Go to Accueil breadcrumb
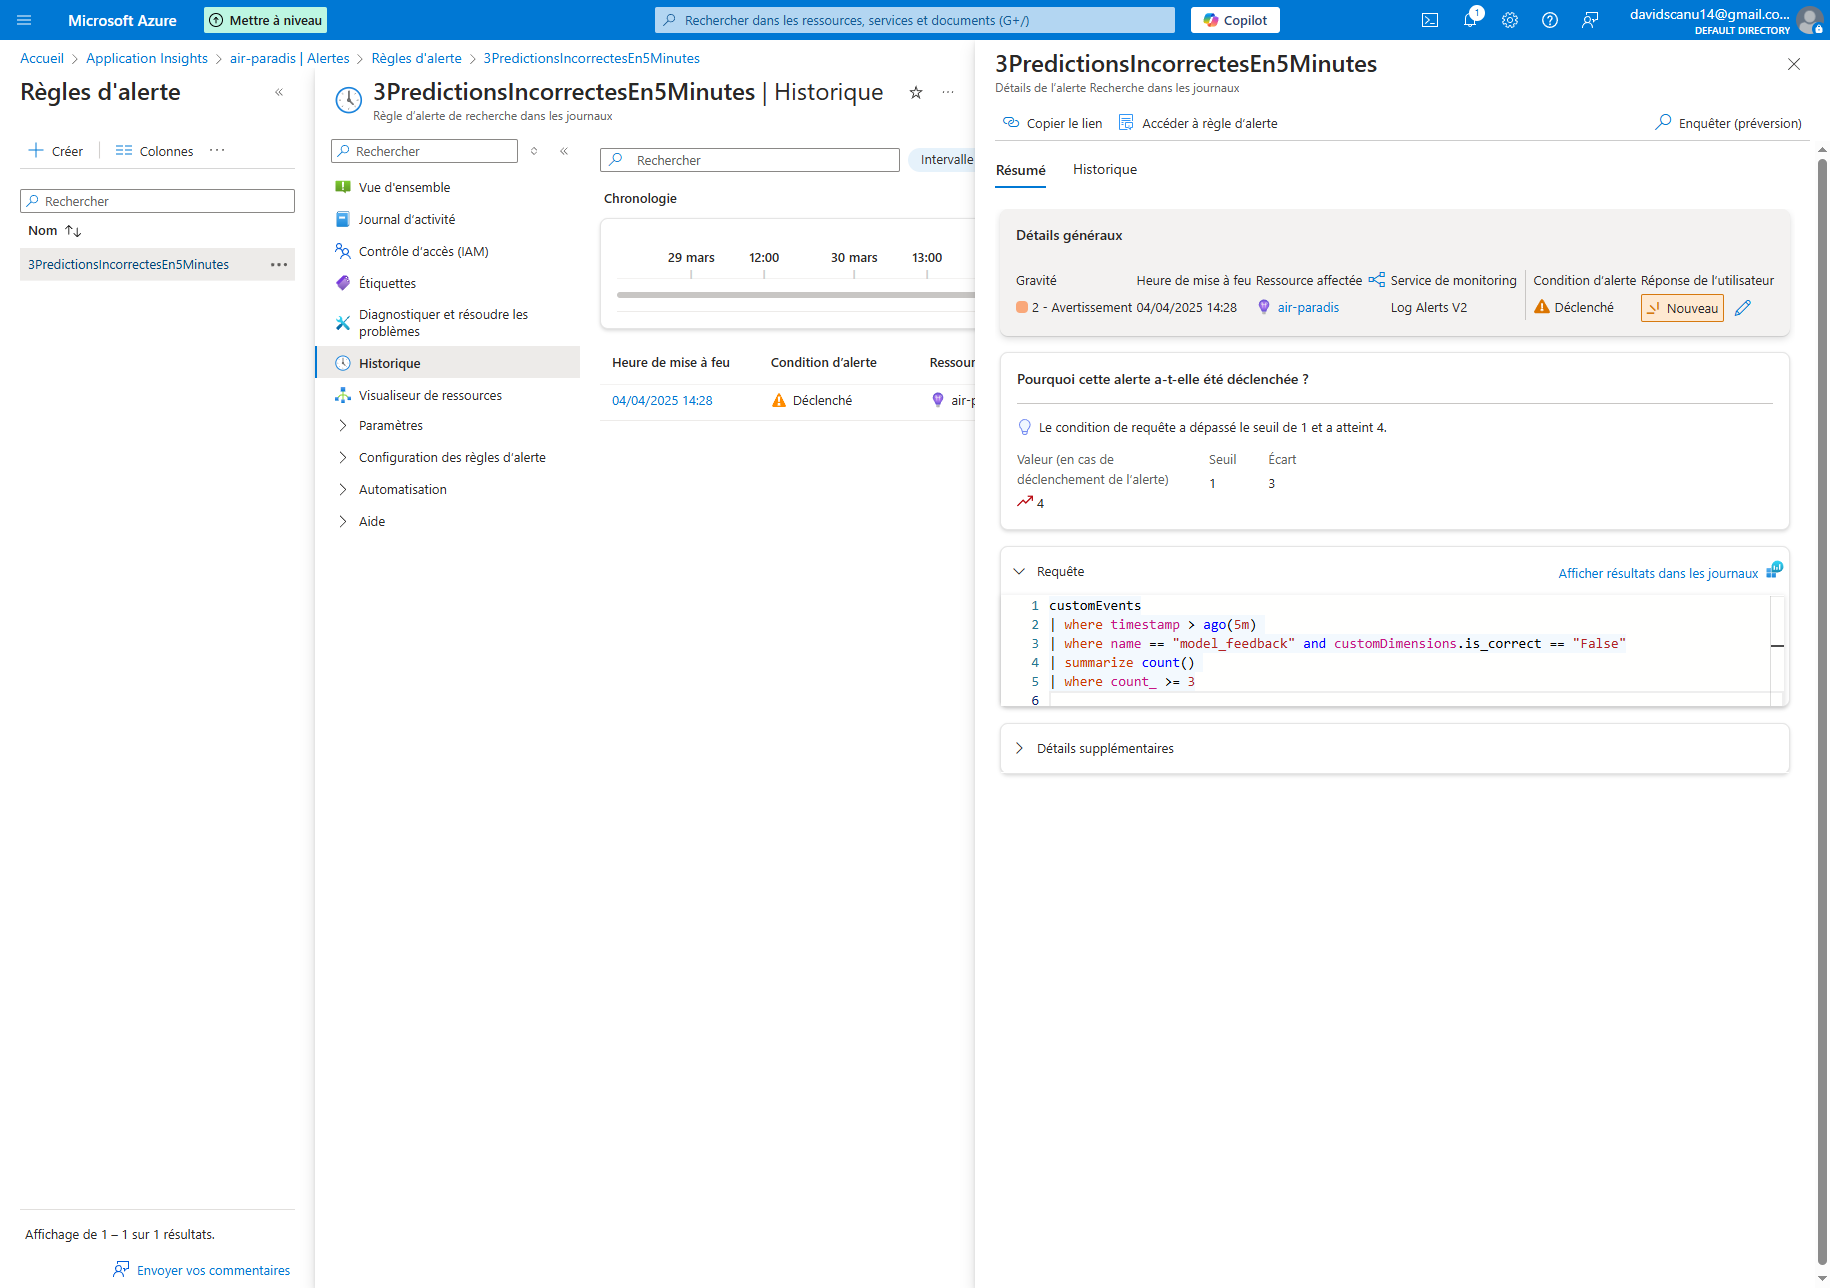Viewport: 1830px width, 1288px height. [x=42, y=58]
